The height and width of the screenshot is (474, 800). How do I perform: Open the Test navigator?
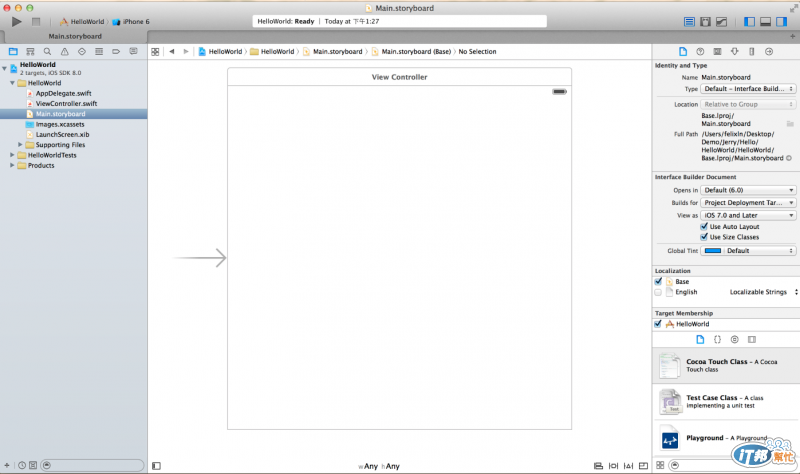(x=82, y=52)
